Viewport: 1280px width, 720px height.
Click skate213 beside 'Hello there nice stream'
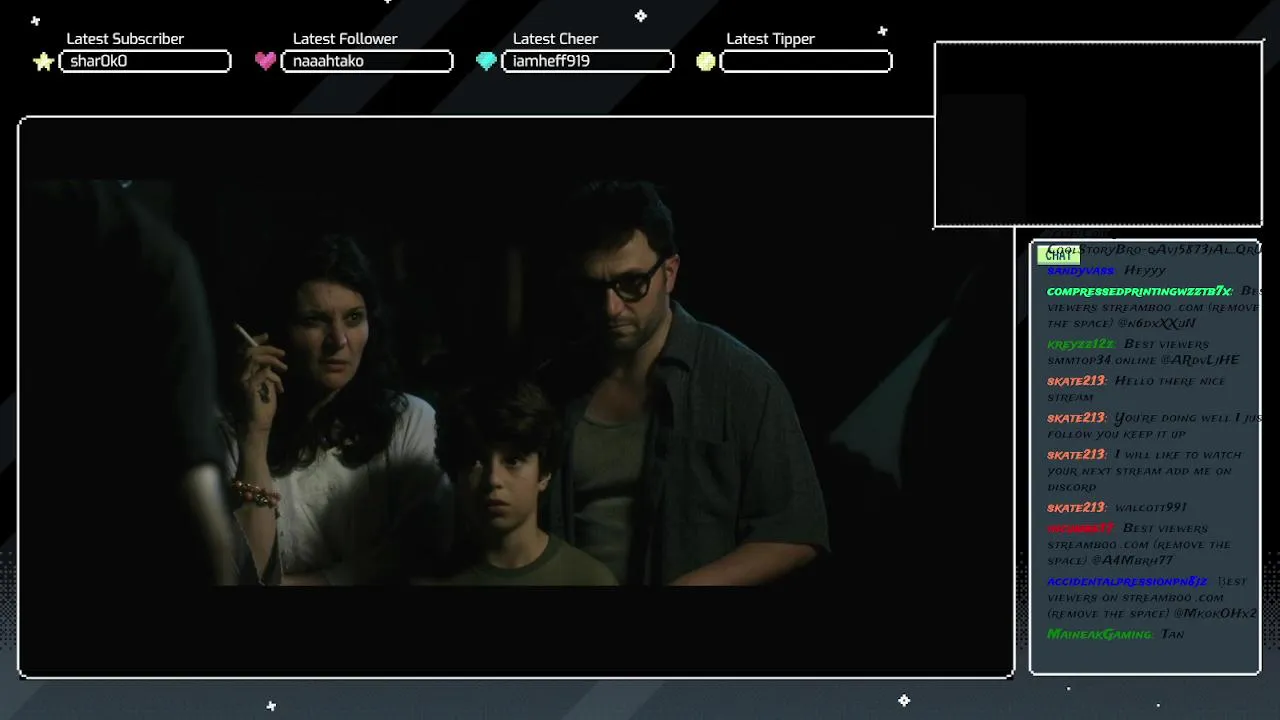coord(1076,381)
